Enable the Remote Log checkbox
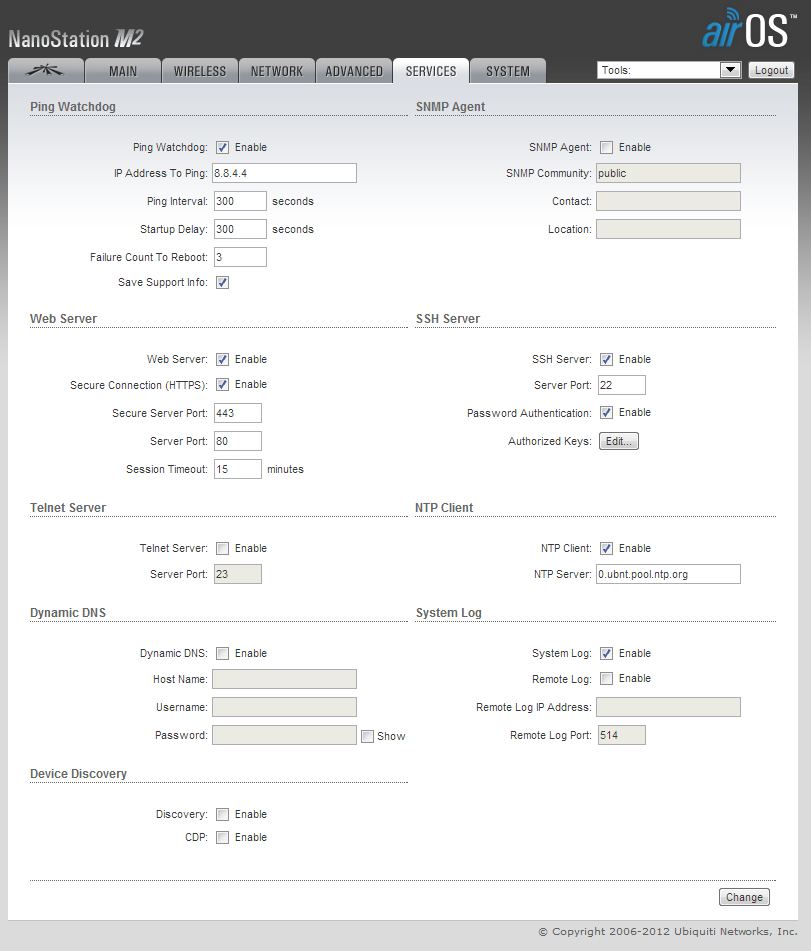Viewport: 811px width, 951px height. (x=607, y=679)
